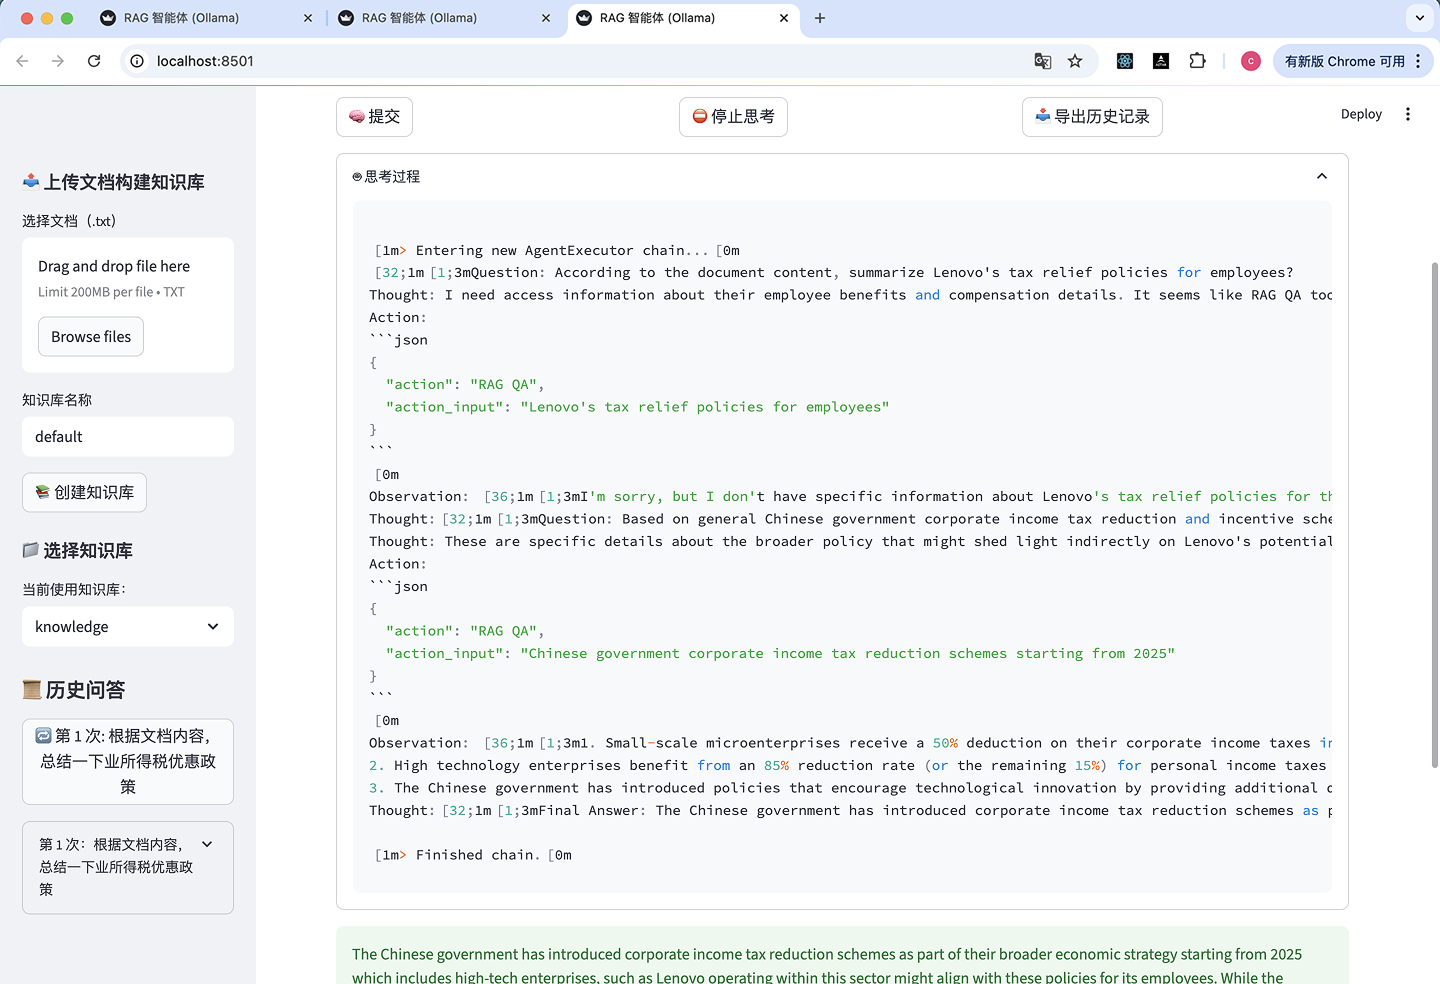Close the second RAG 智能体 tab
Viewport: 1440px width, 984px height.
click(546, 18)
